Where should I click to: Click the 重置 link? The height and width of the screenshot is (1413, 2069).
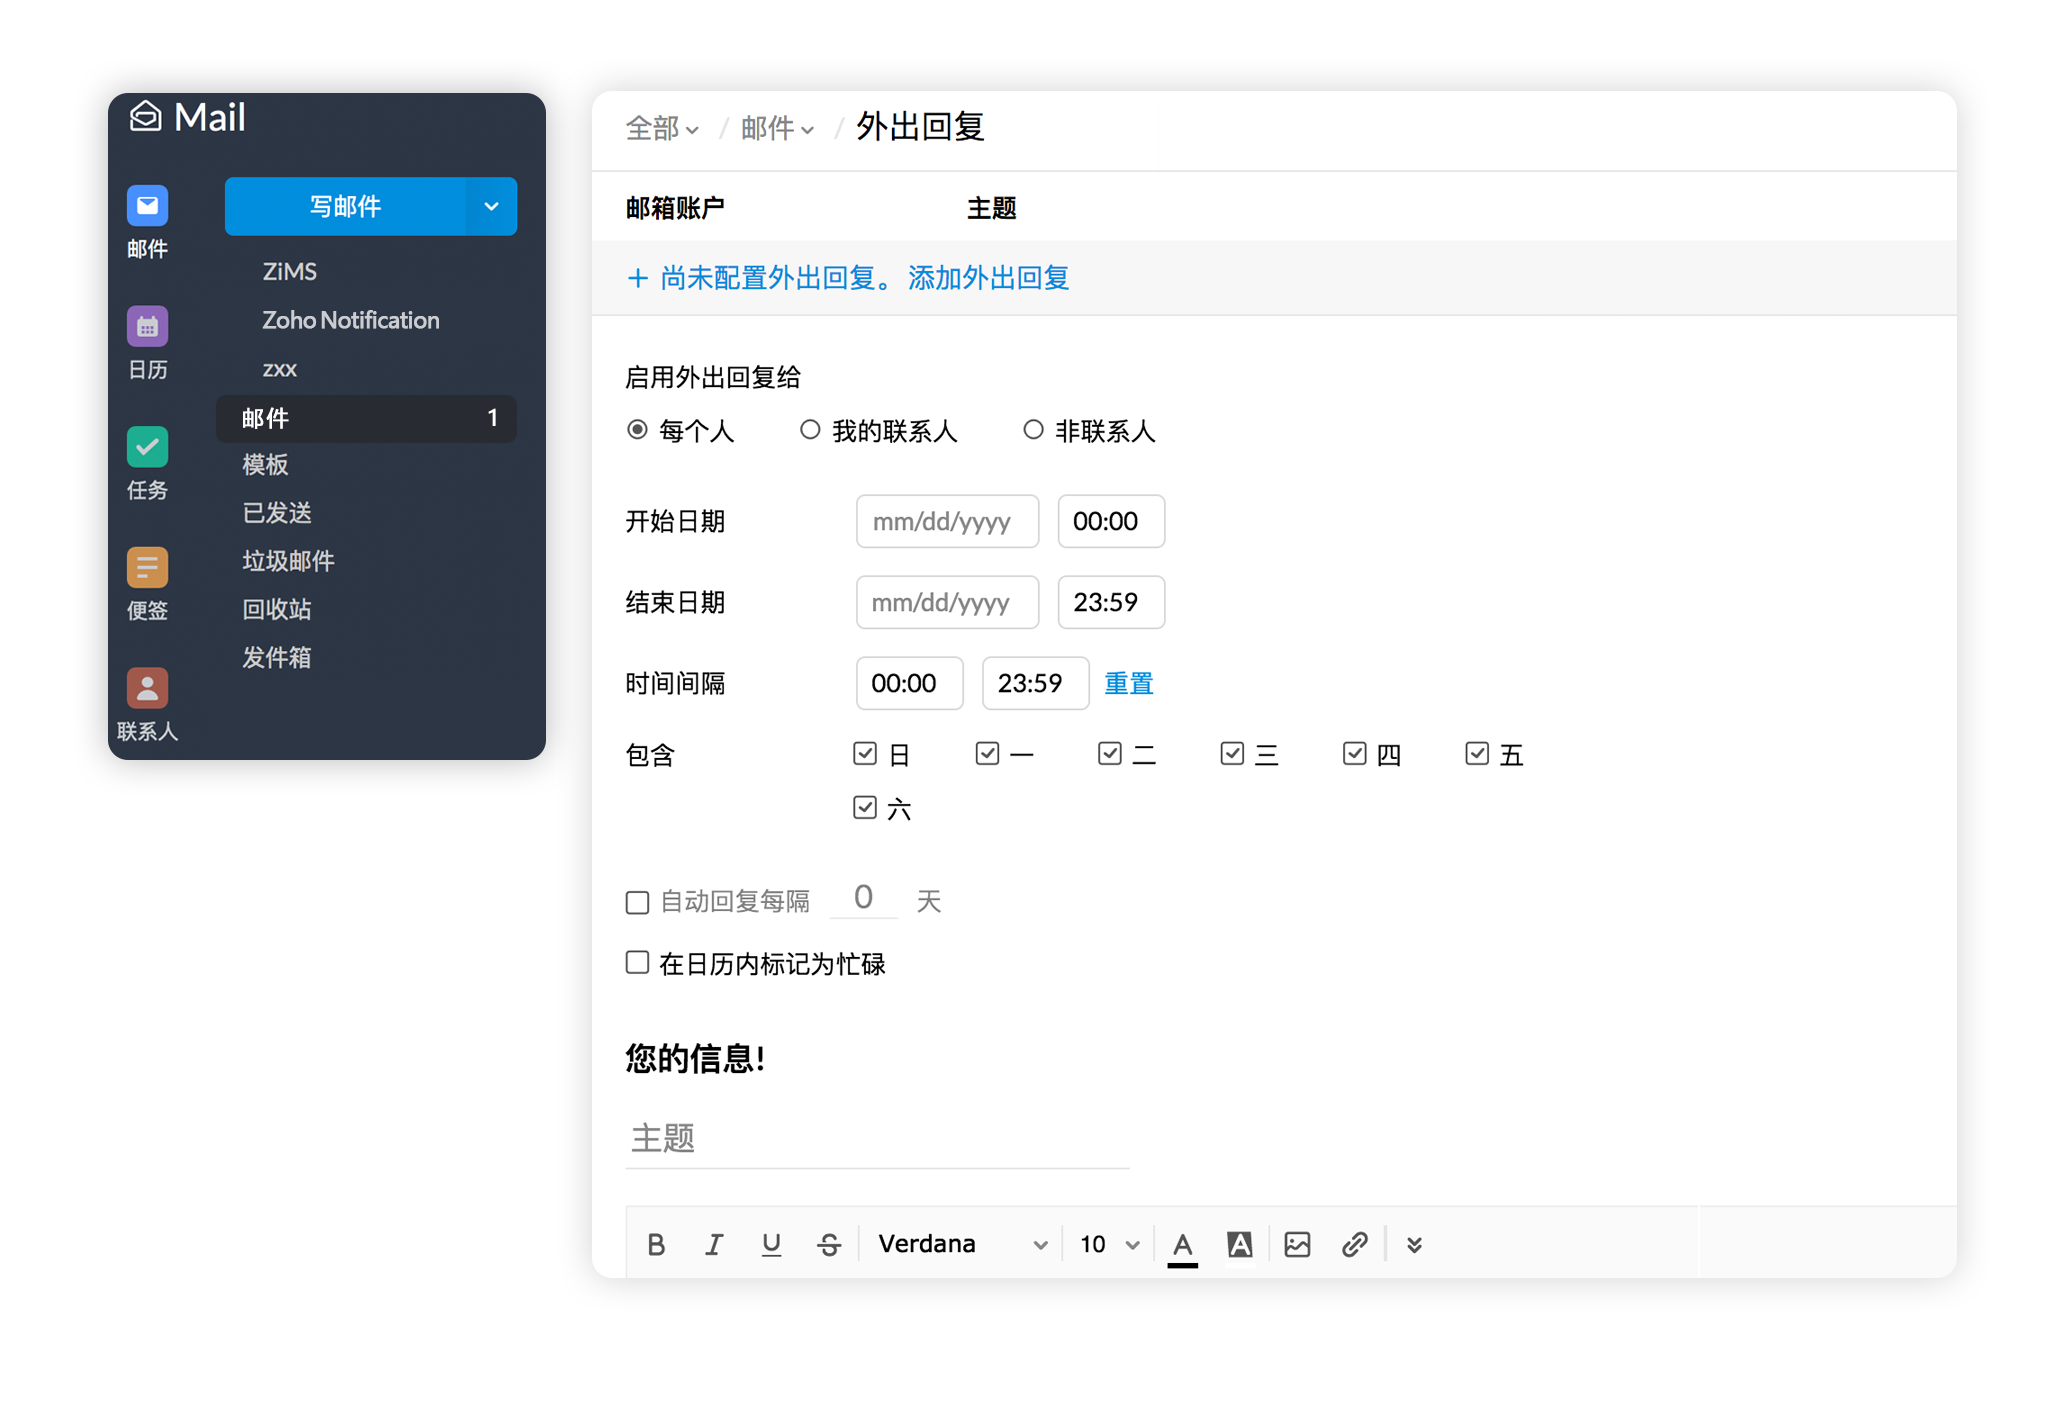pyautogui.click(x=1128, y=683)
